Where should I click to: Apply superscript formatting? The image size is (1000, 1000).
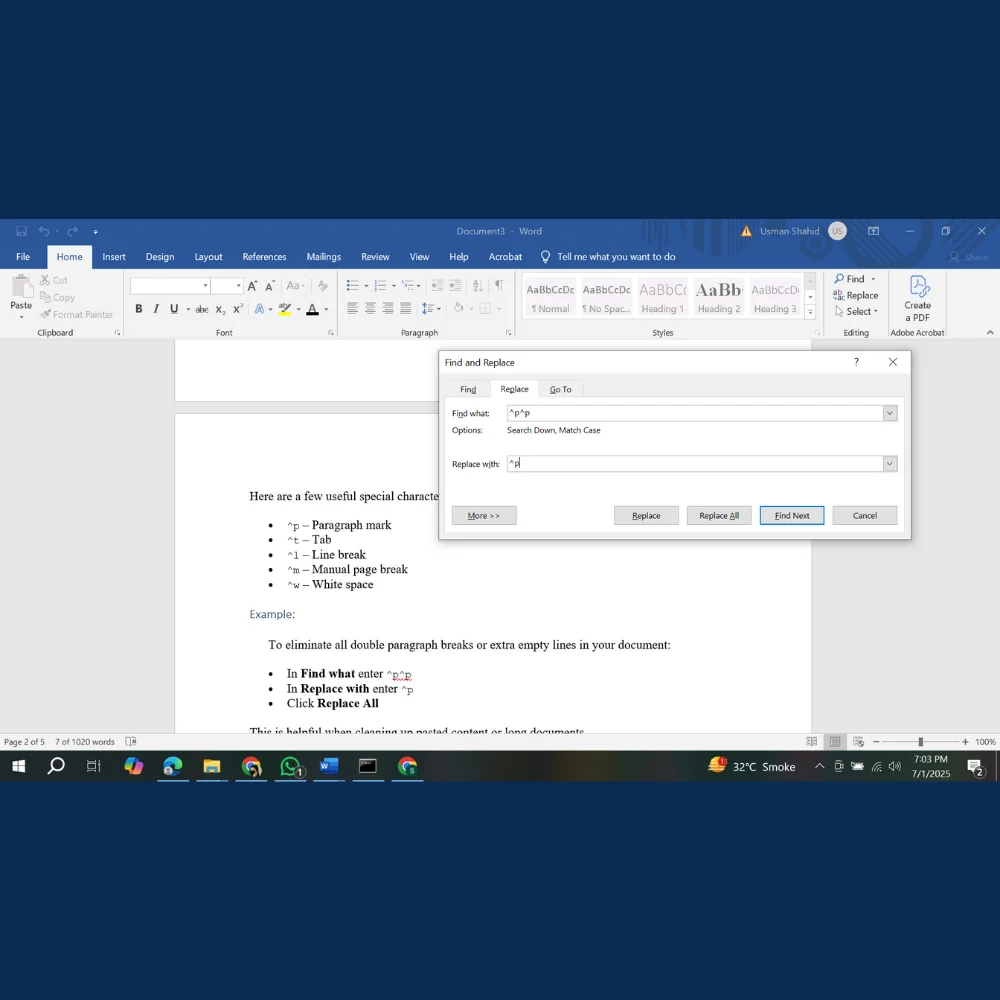tap(238, 309)
